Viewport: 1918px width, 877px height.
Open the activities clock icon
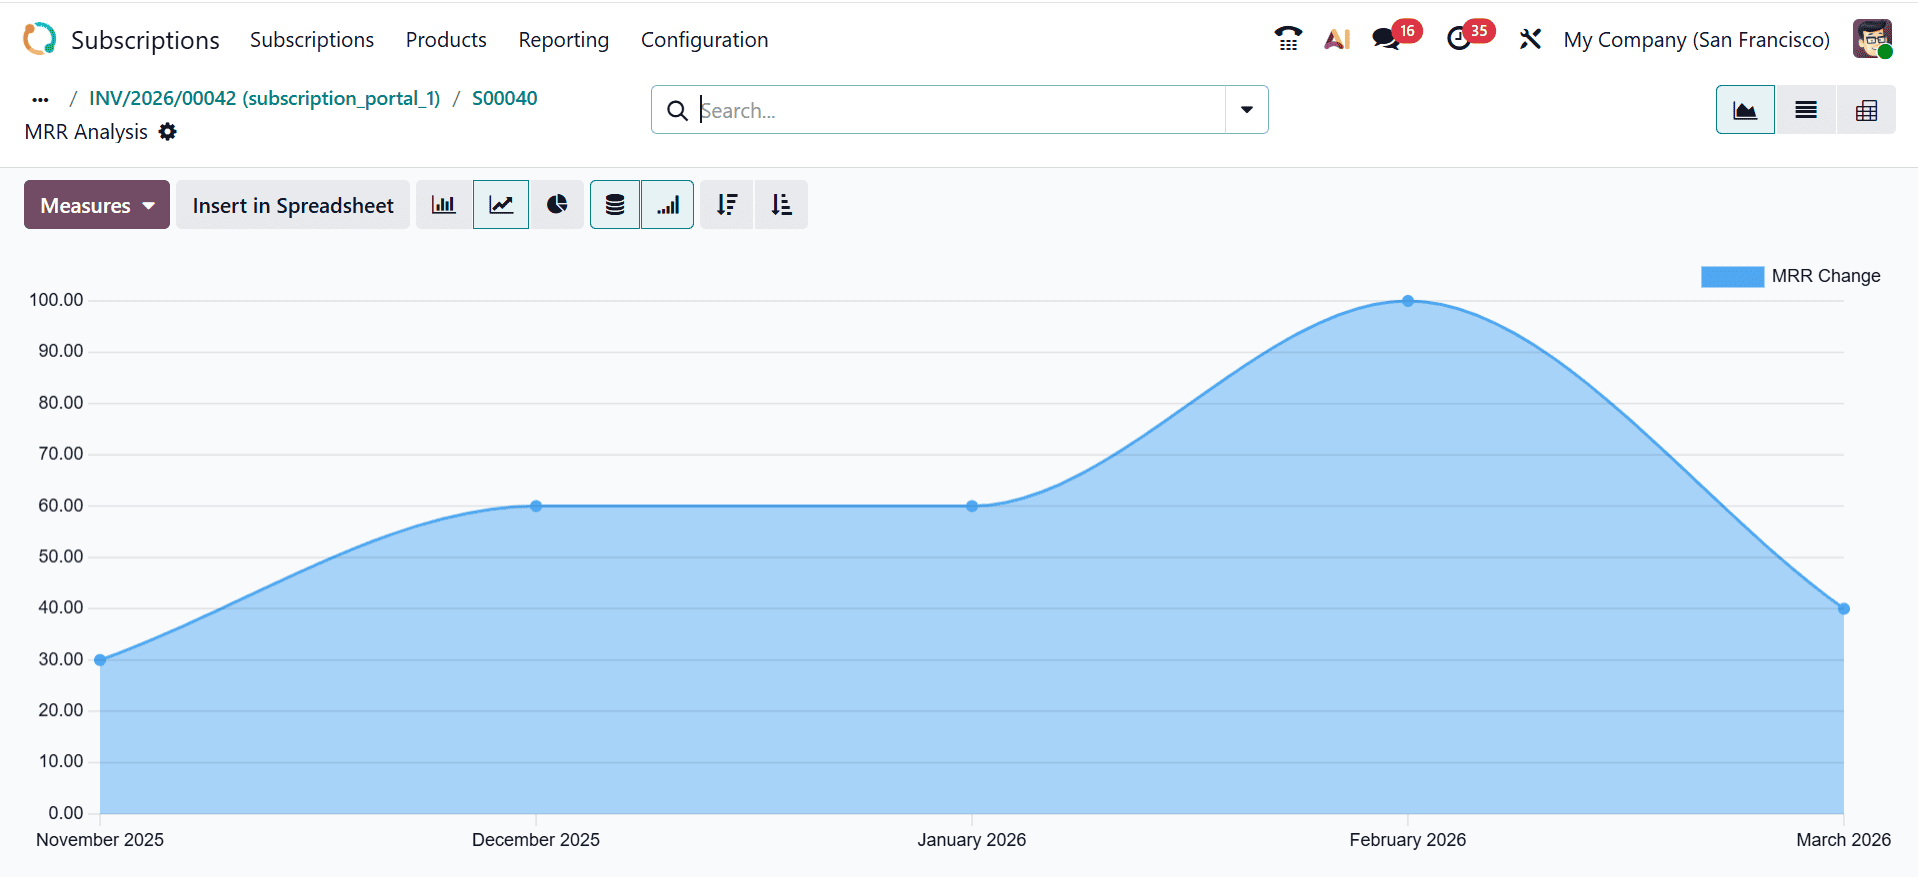[1459, 39]
